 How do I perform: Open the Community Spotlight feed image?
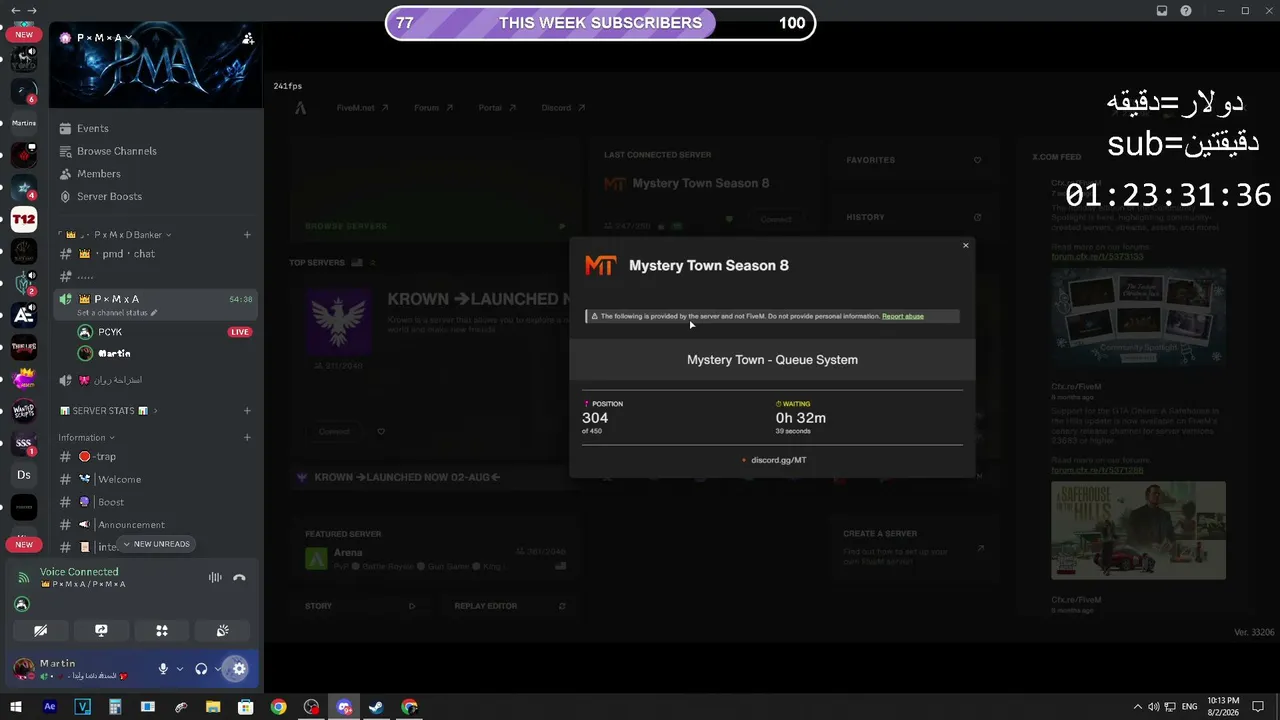1138,317
